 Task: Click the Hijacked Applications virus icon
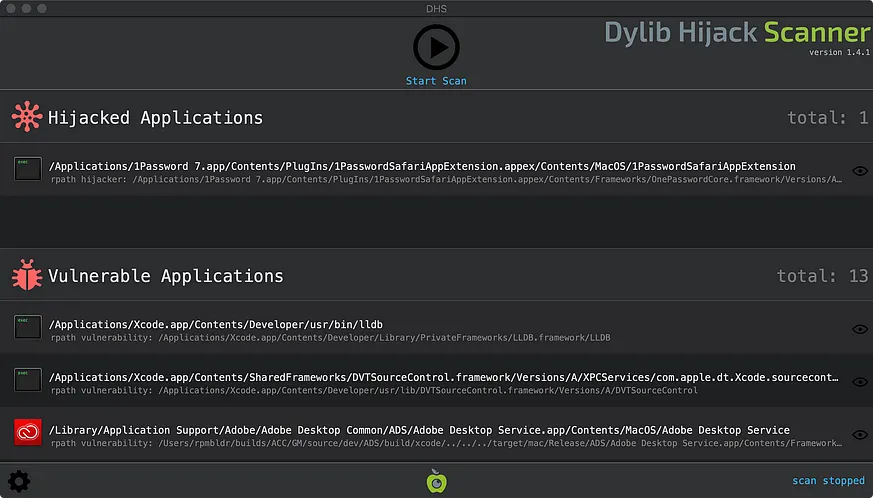click(x=27, y=116)
